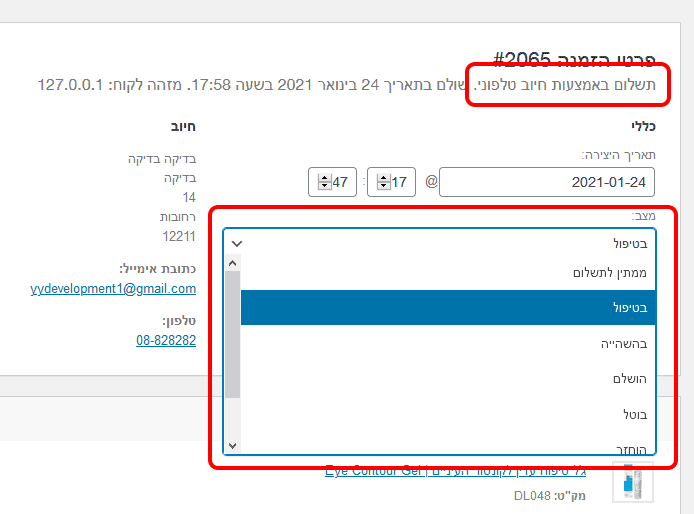Click the status list scrollbar thumb

pos(233,334)
